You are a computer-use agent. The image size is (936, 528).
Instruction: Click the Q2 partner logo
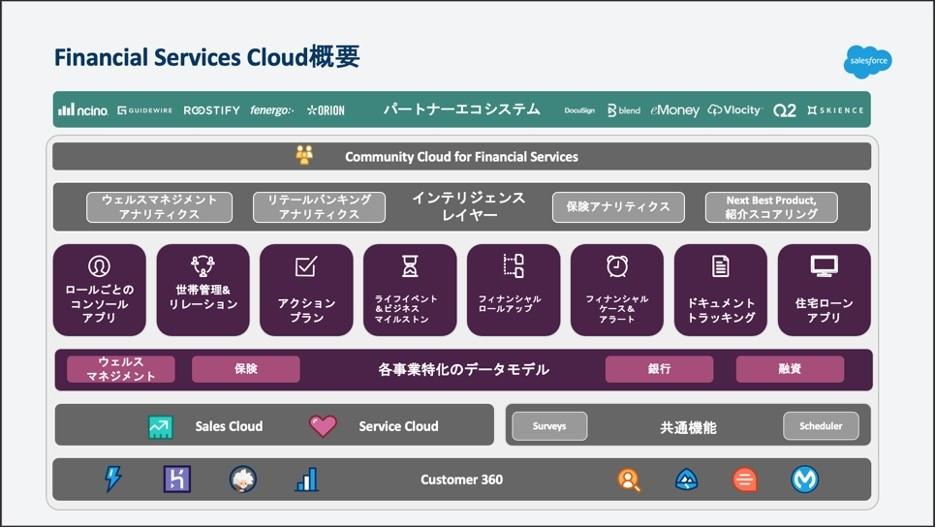[784, 111]
